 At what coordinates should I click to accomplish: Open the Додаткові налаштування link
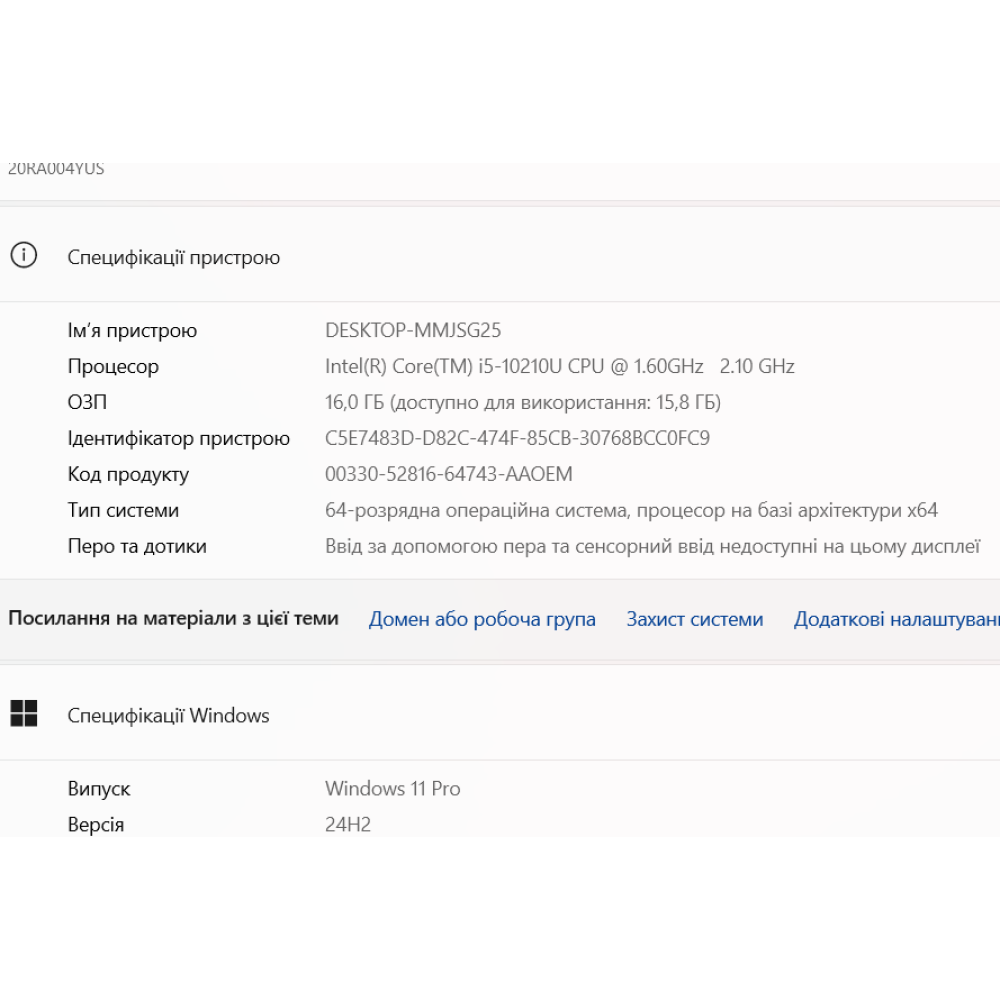point(896,619)
